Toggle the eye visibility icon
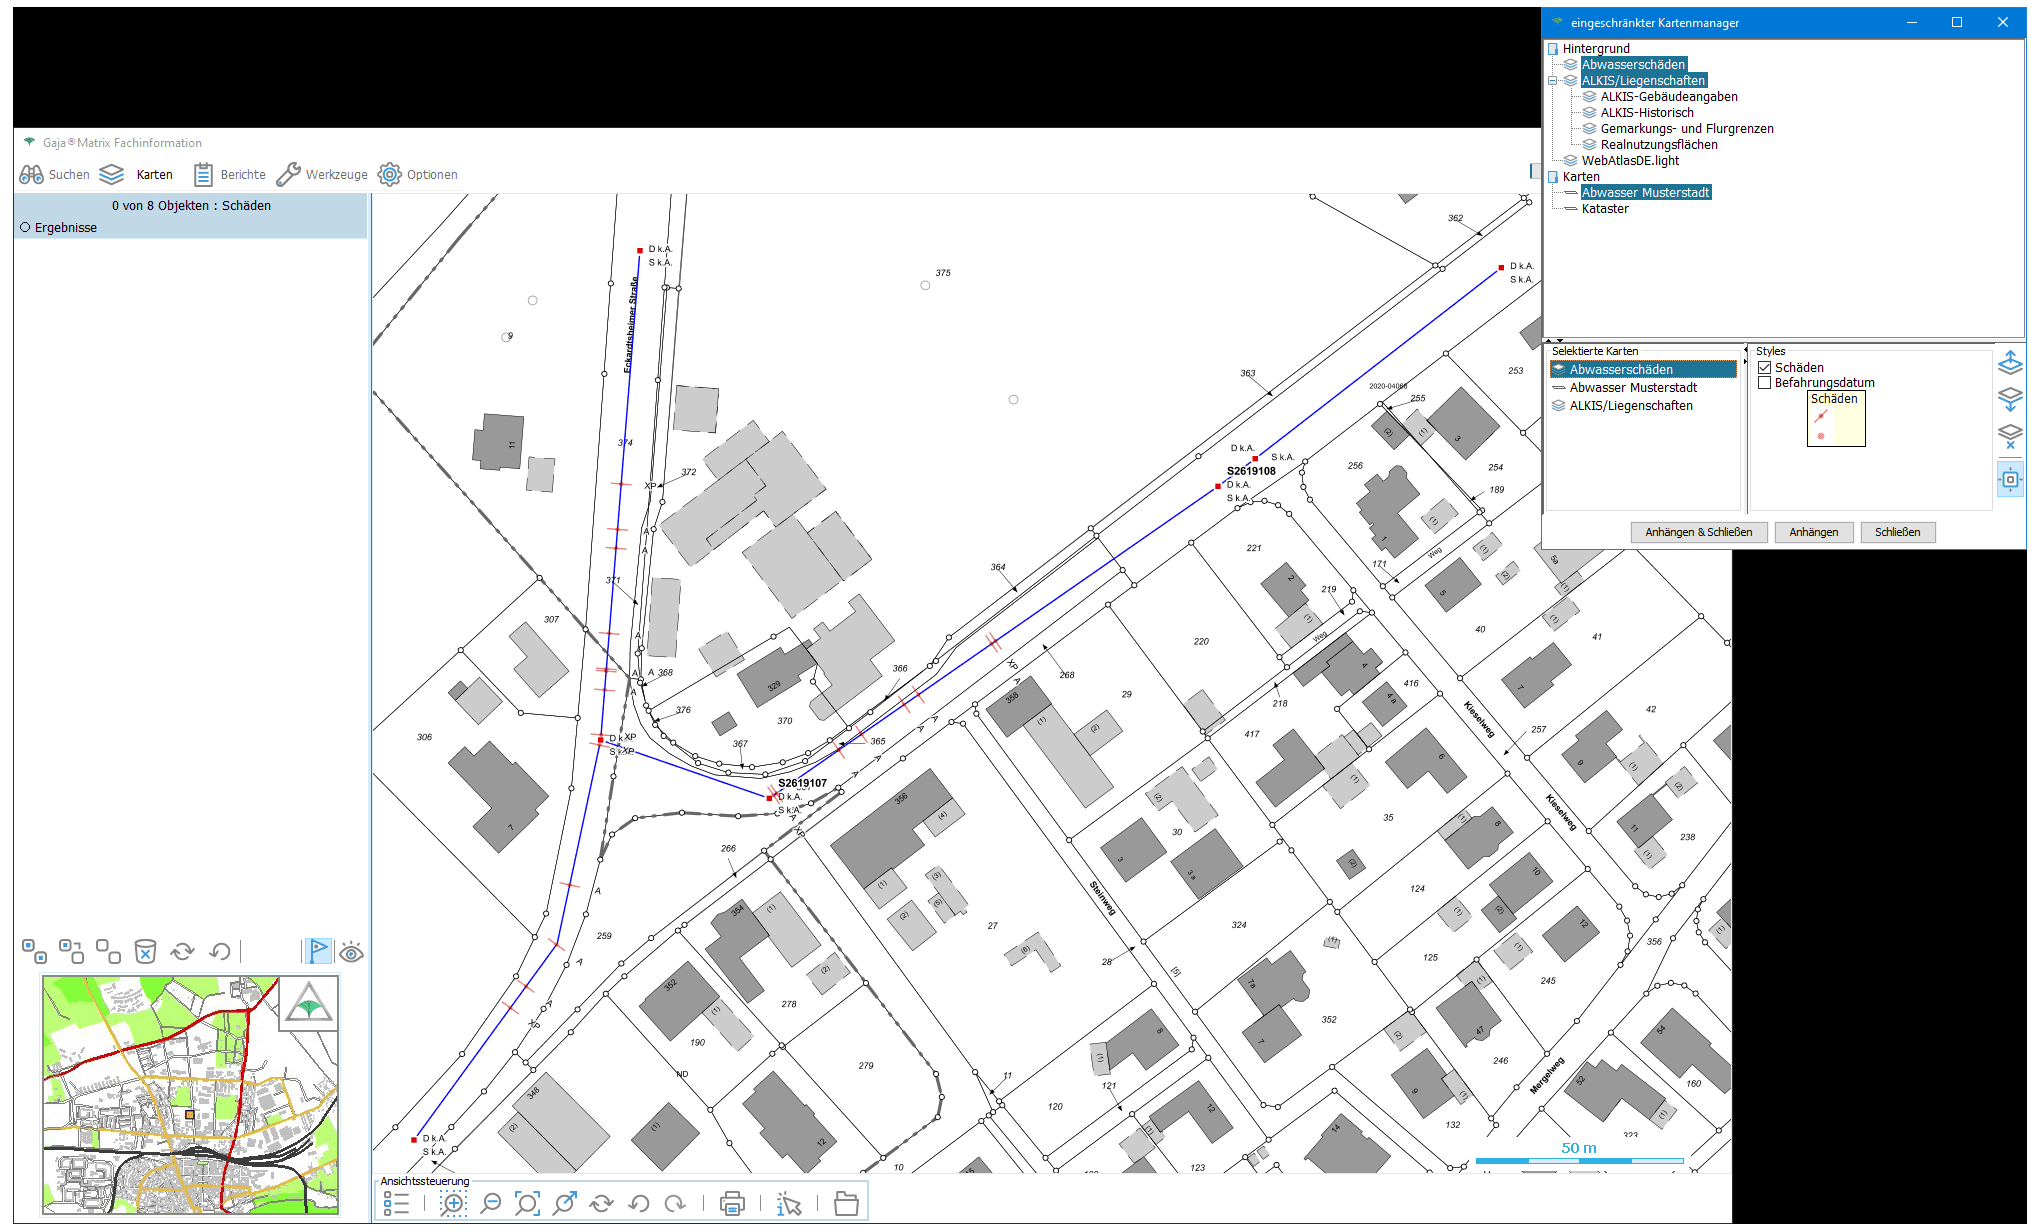Screen dimensions: 2035x1232 pyautogui.click(x=351, y=952)
